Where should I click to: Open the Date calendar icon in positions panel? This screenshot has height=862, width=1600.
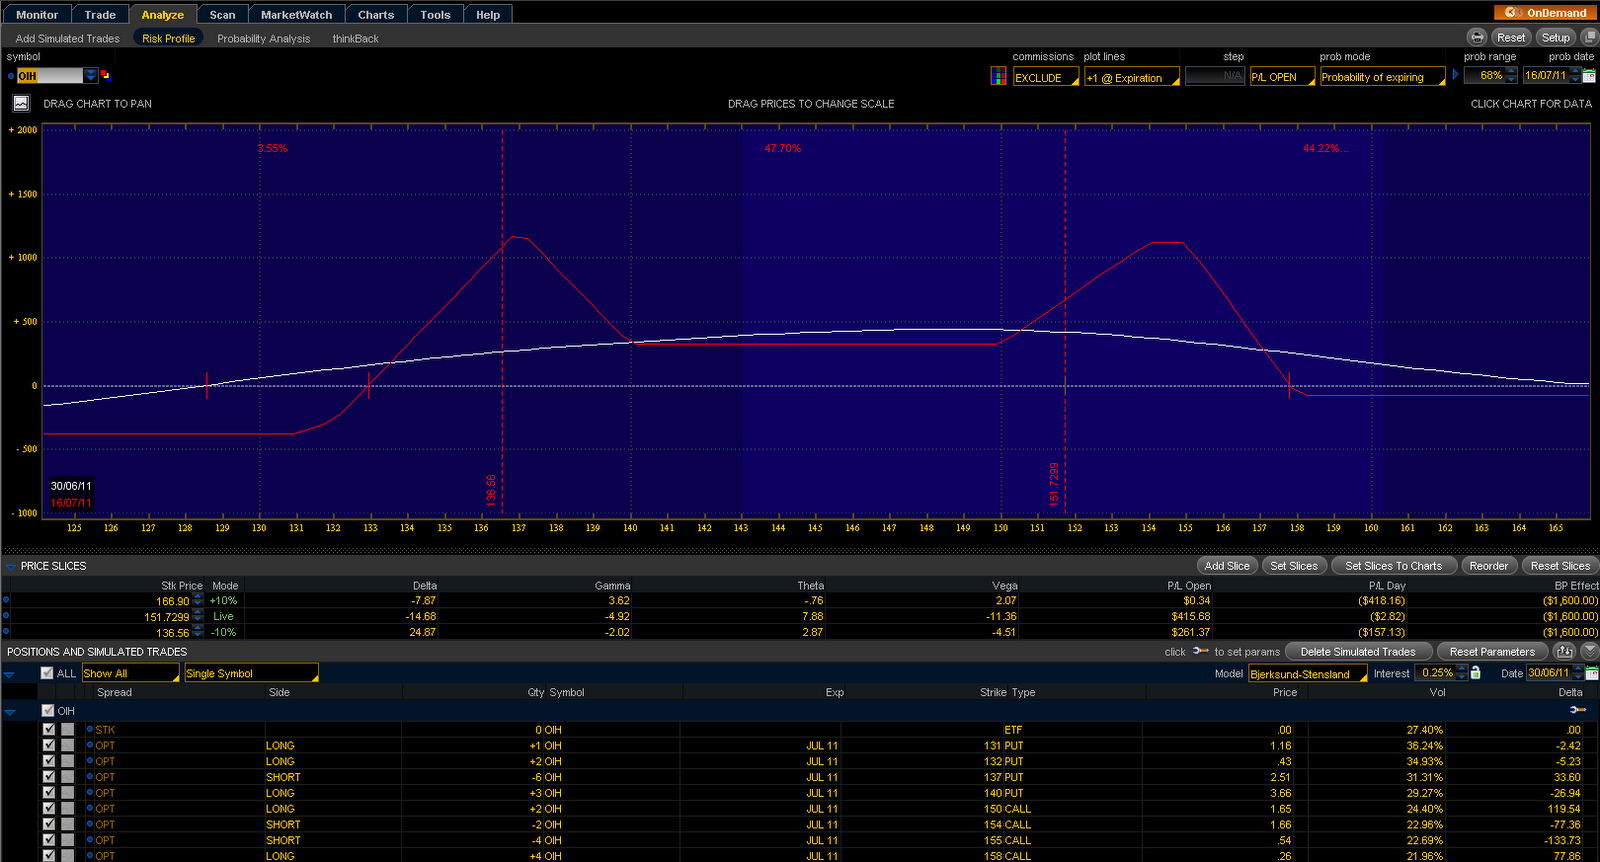pos(1590,673)
